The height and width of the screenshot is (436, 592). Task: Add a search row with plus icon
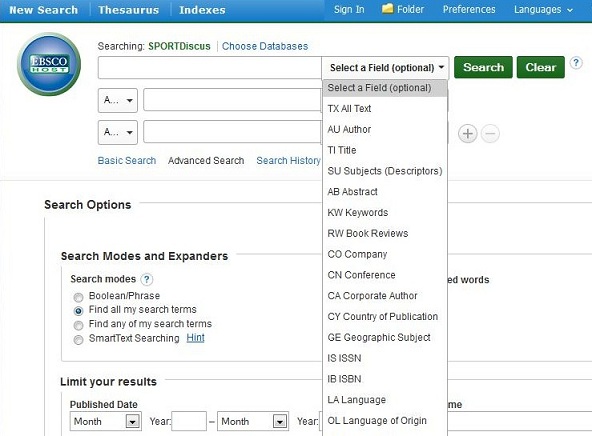[x=467, y=134]
